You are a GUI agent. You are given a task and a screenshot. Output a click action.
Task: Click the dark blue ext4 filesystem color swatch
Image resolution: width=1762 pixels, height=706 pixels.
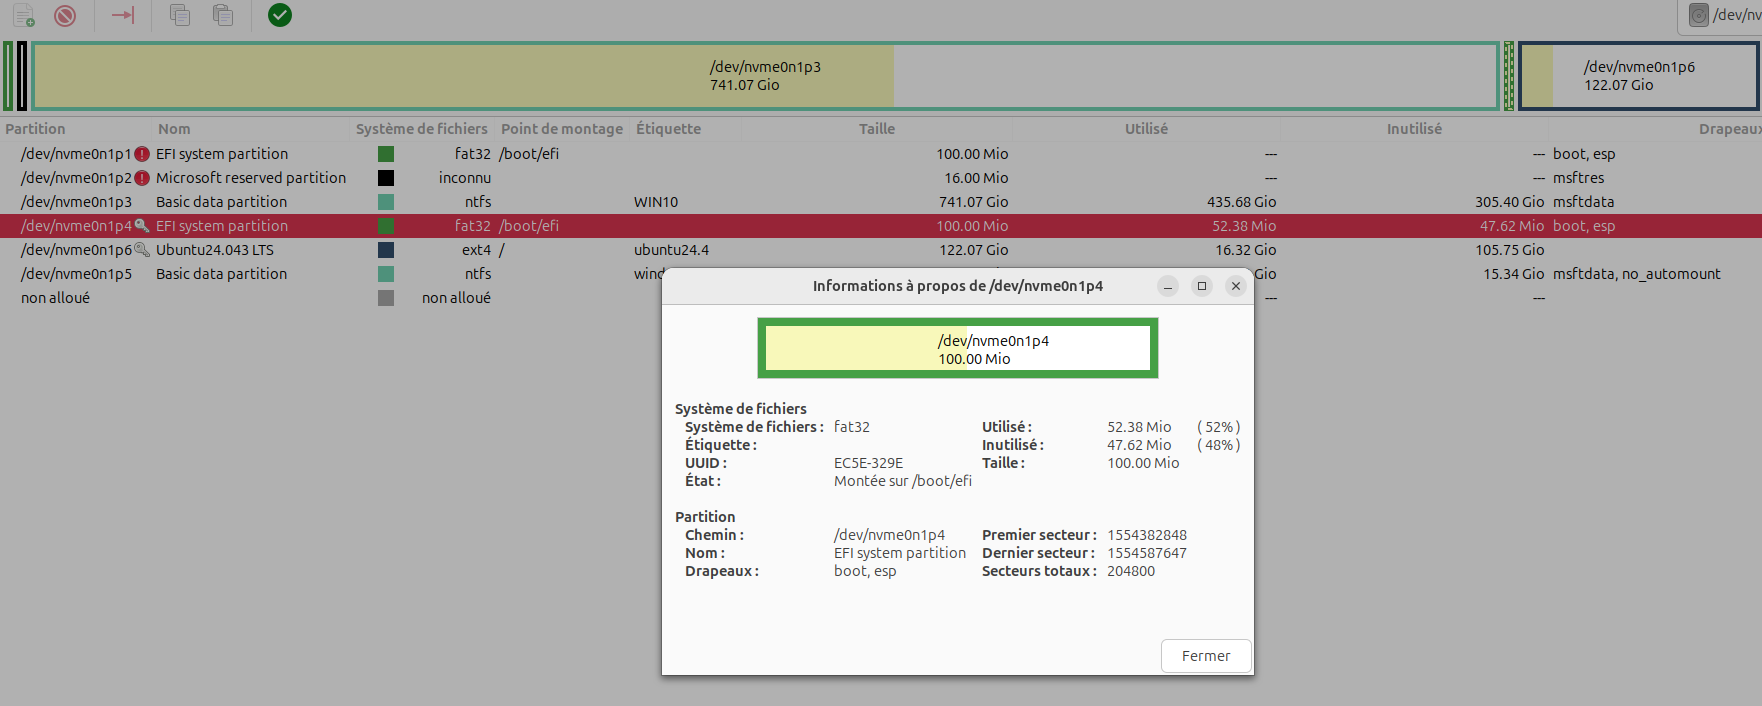pyautogui.click(x=386, y=250)
